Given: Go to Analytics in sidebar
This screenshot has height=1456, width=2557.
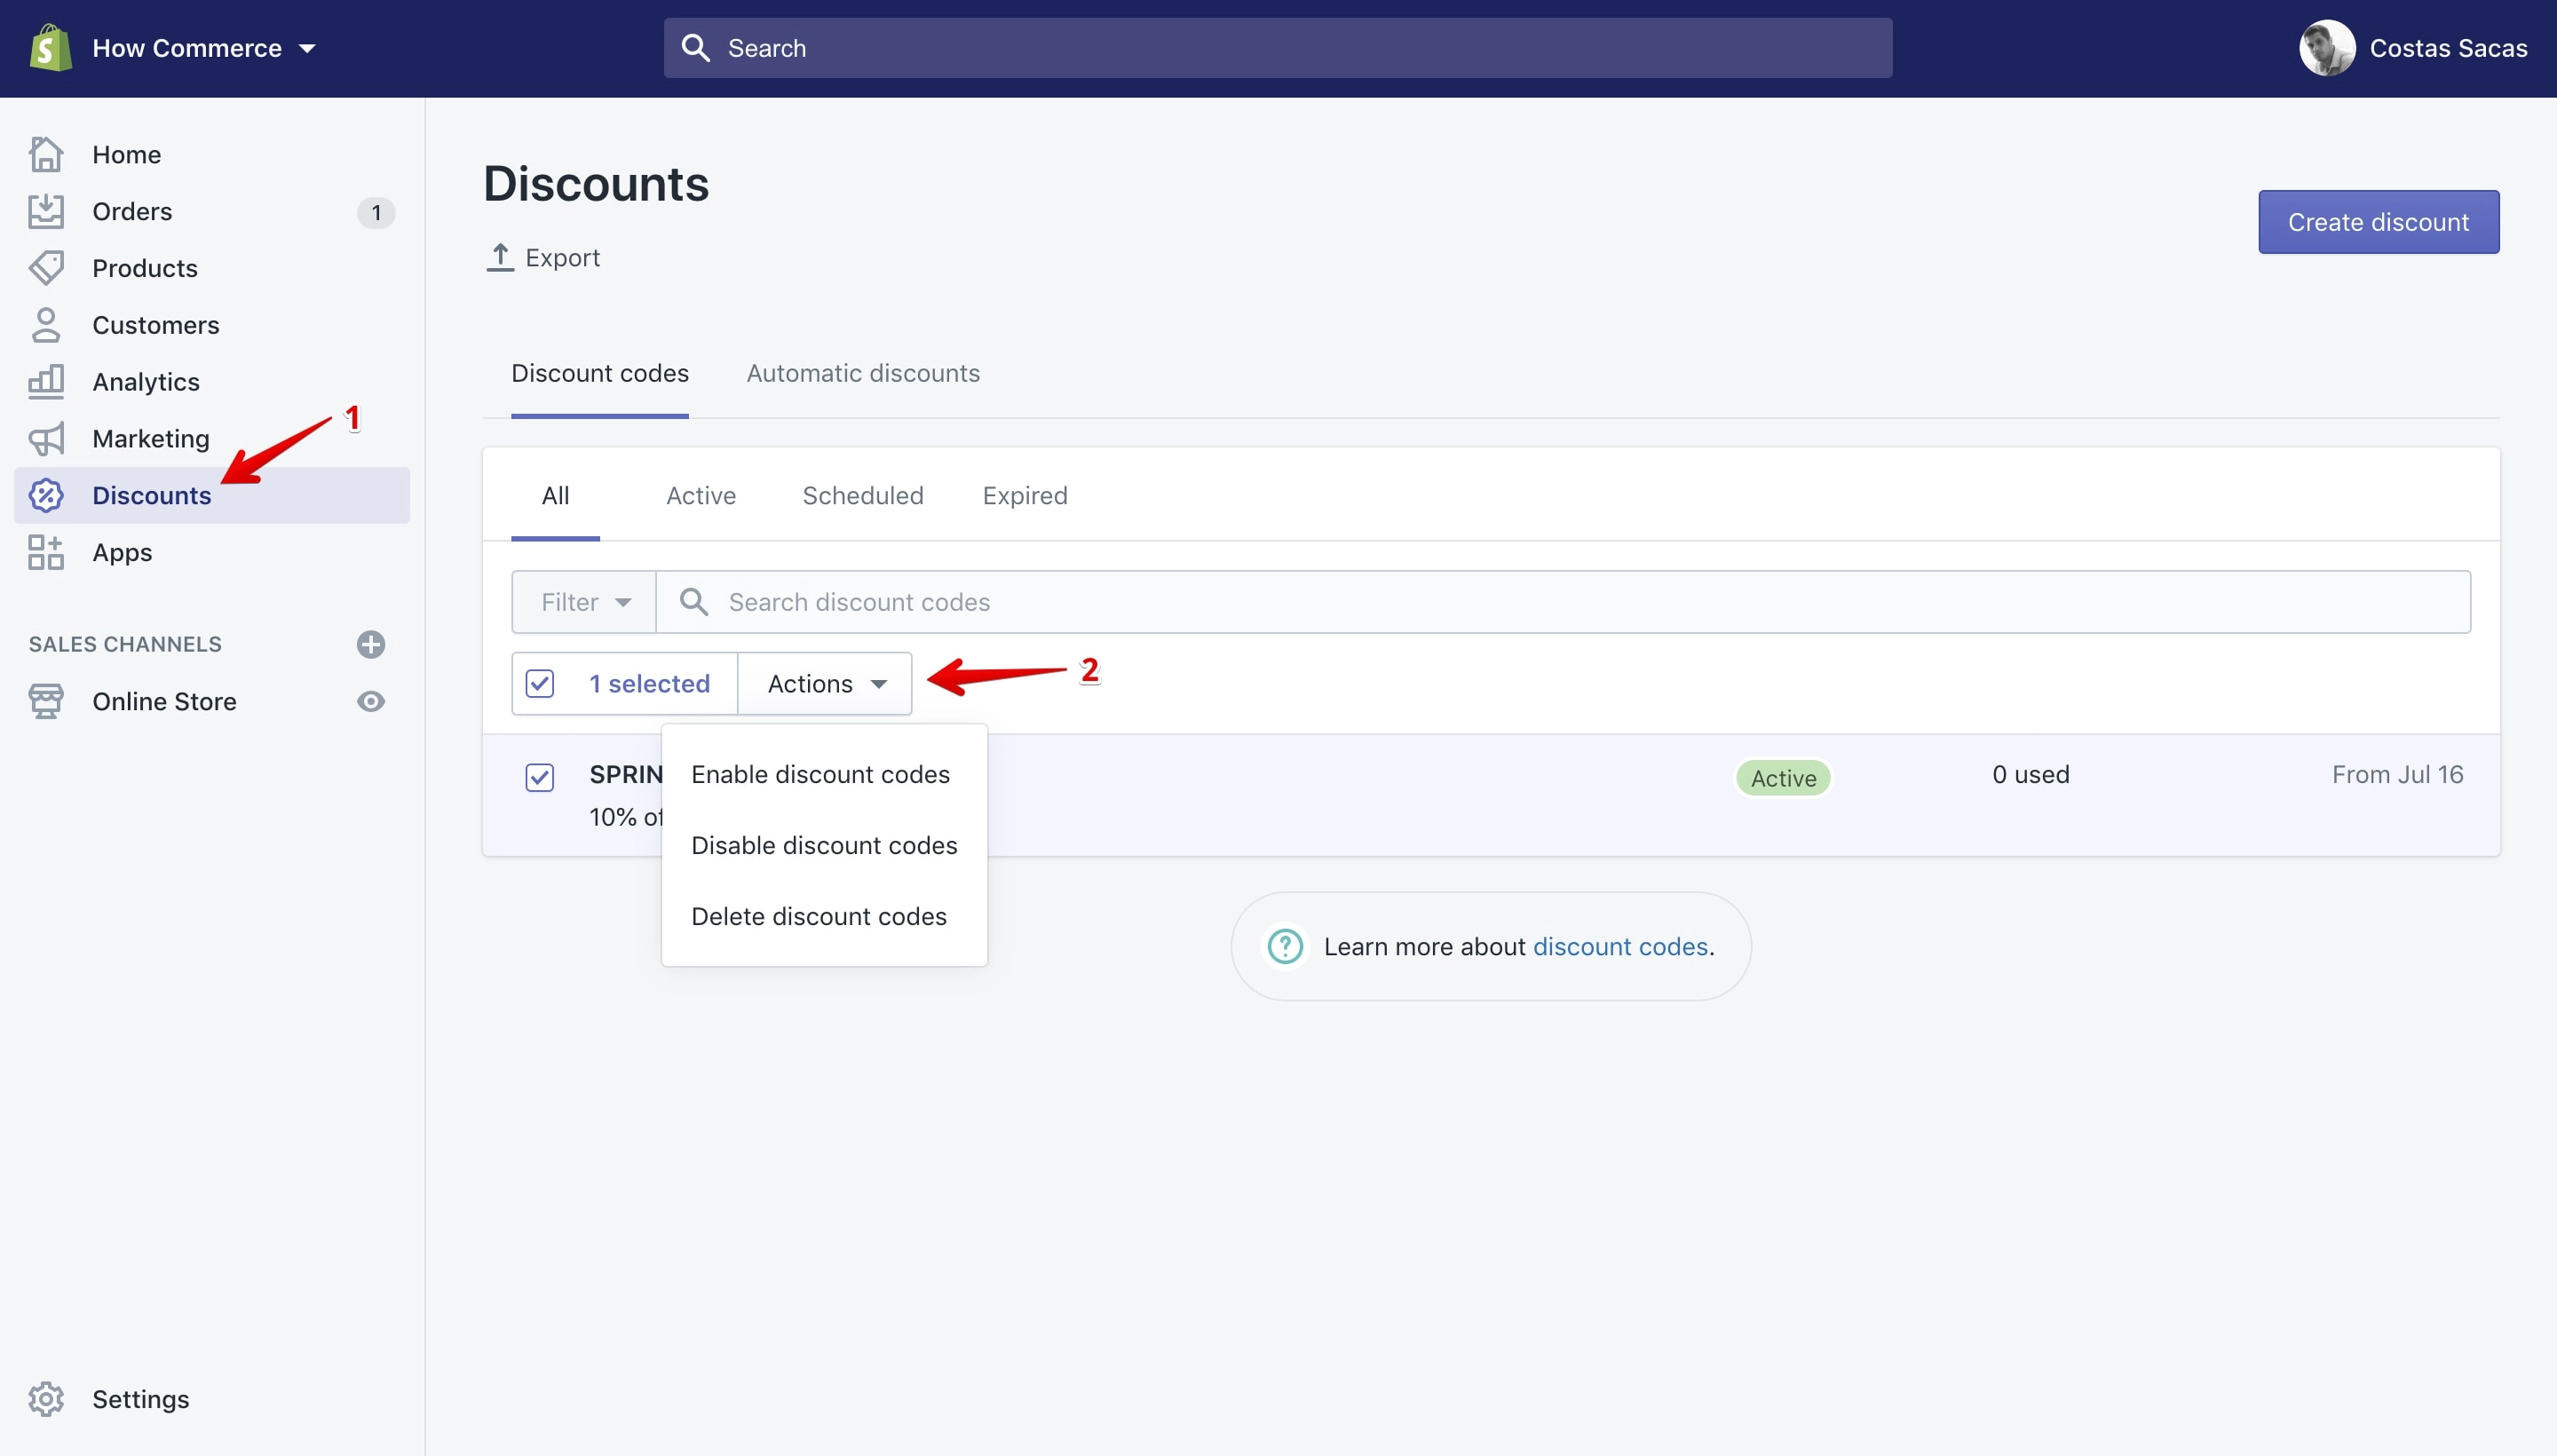Looking at the screenshot, I should tap(146, 381).
